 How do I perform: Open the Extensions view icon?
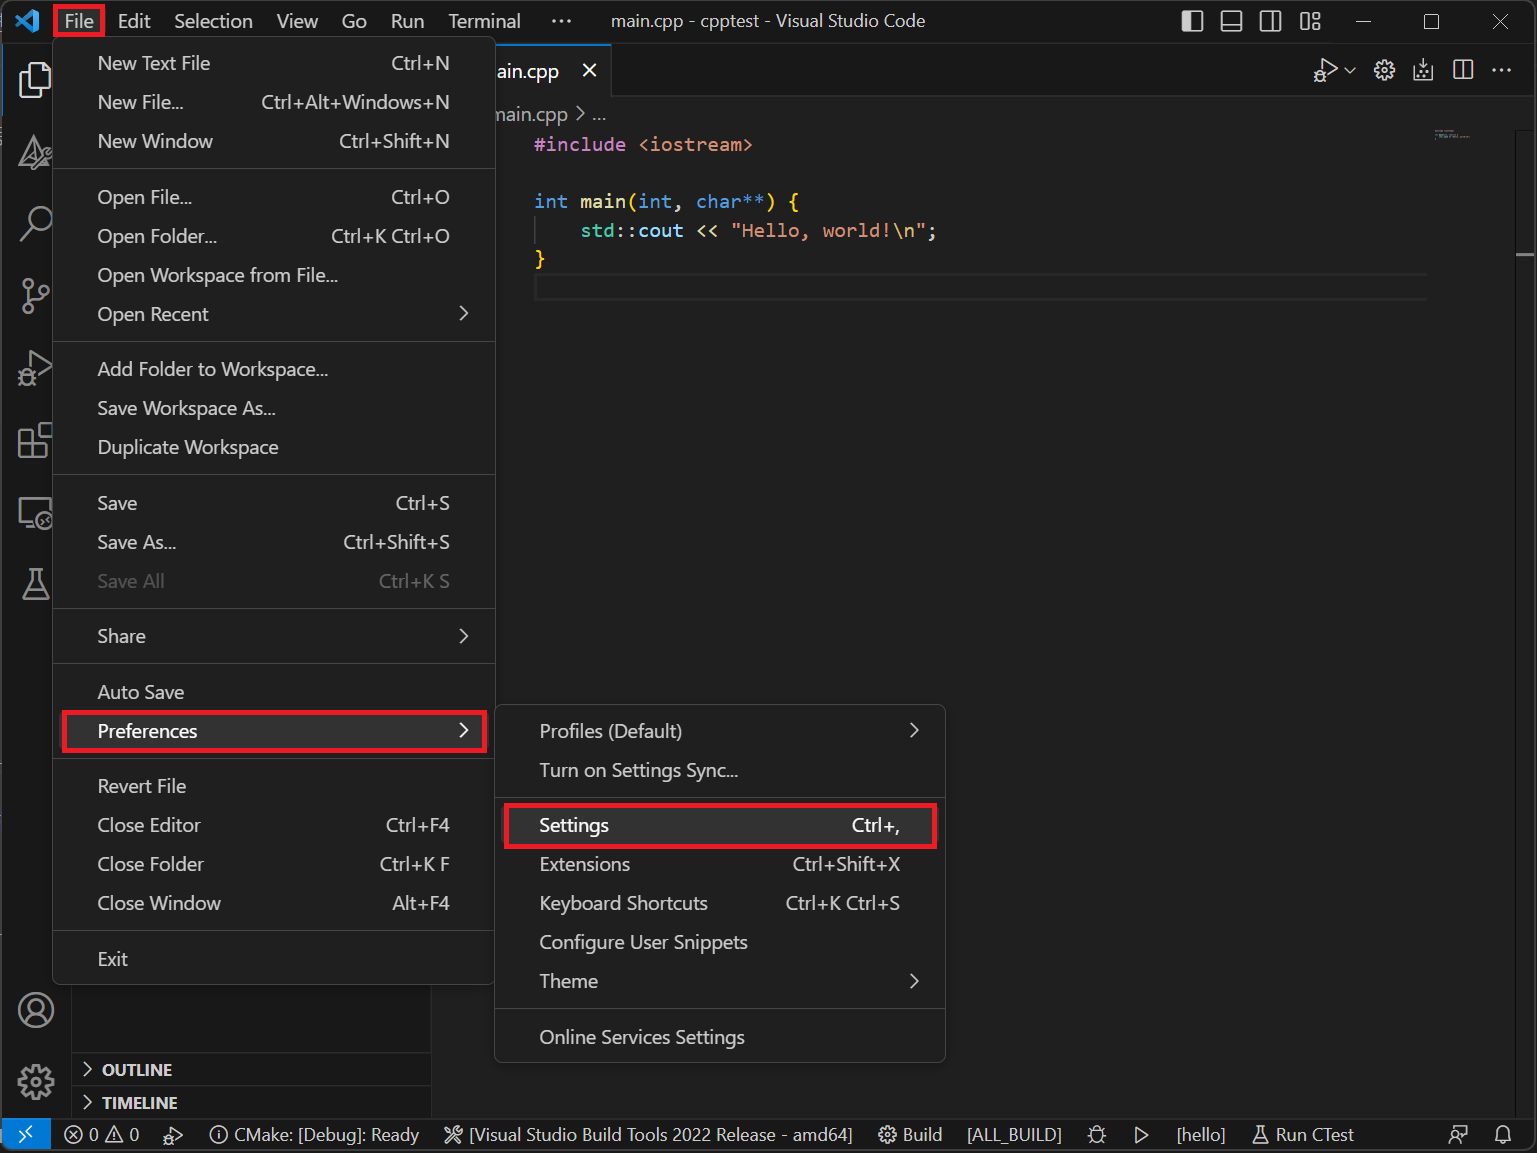pyautogui.click(x=35, y=440)
